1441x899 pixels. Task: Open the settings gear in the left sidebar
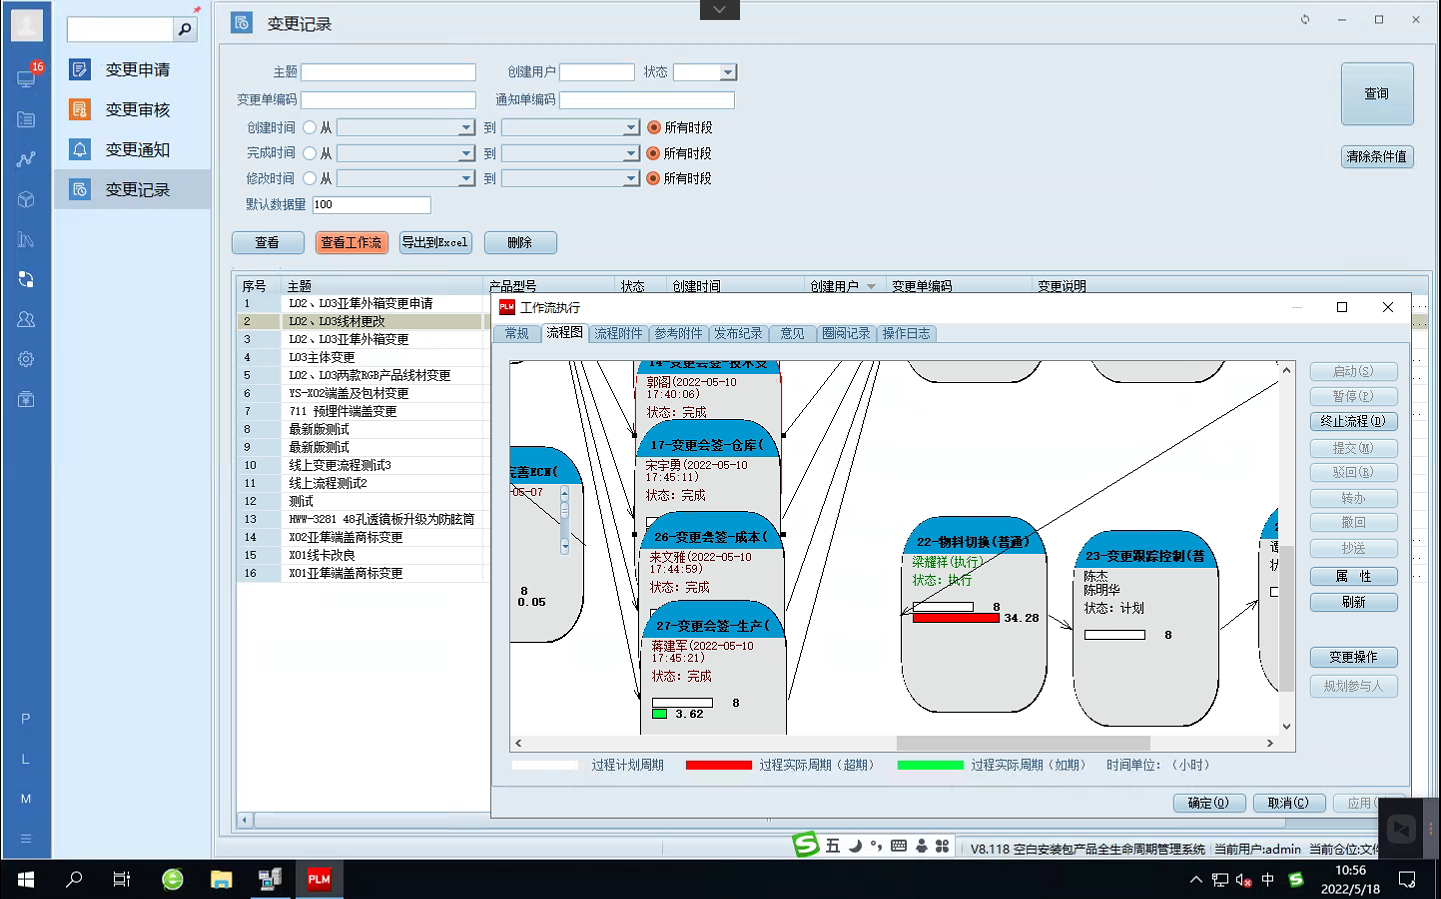click(x=27, y=358)
